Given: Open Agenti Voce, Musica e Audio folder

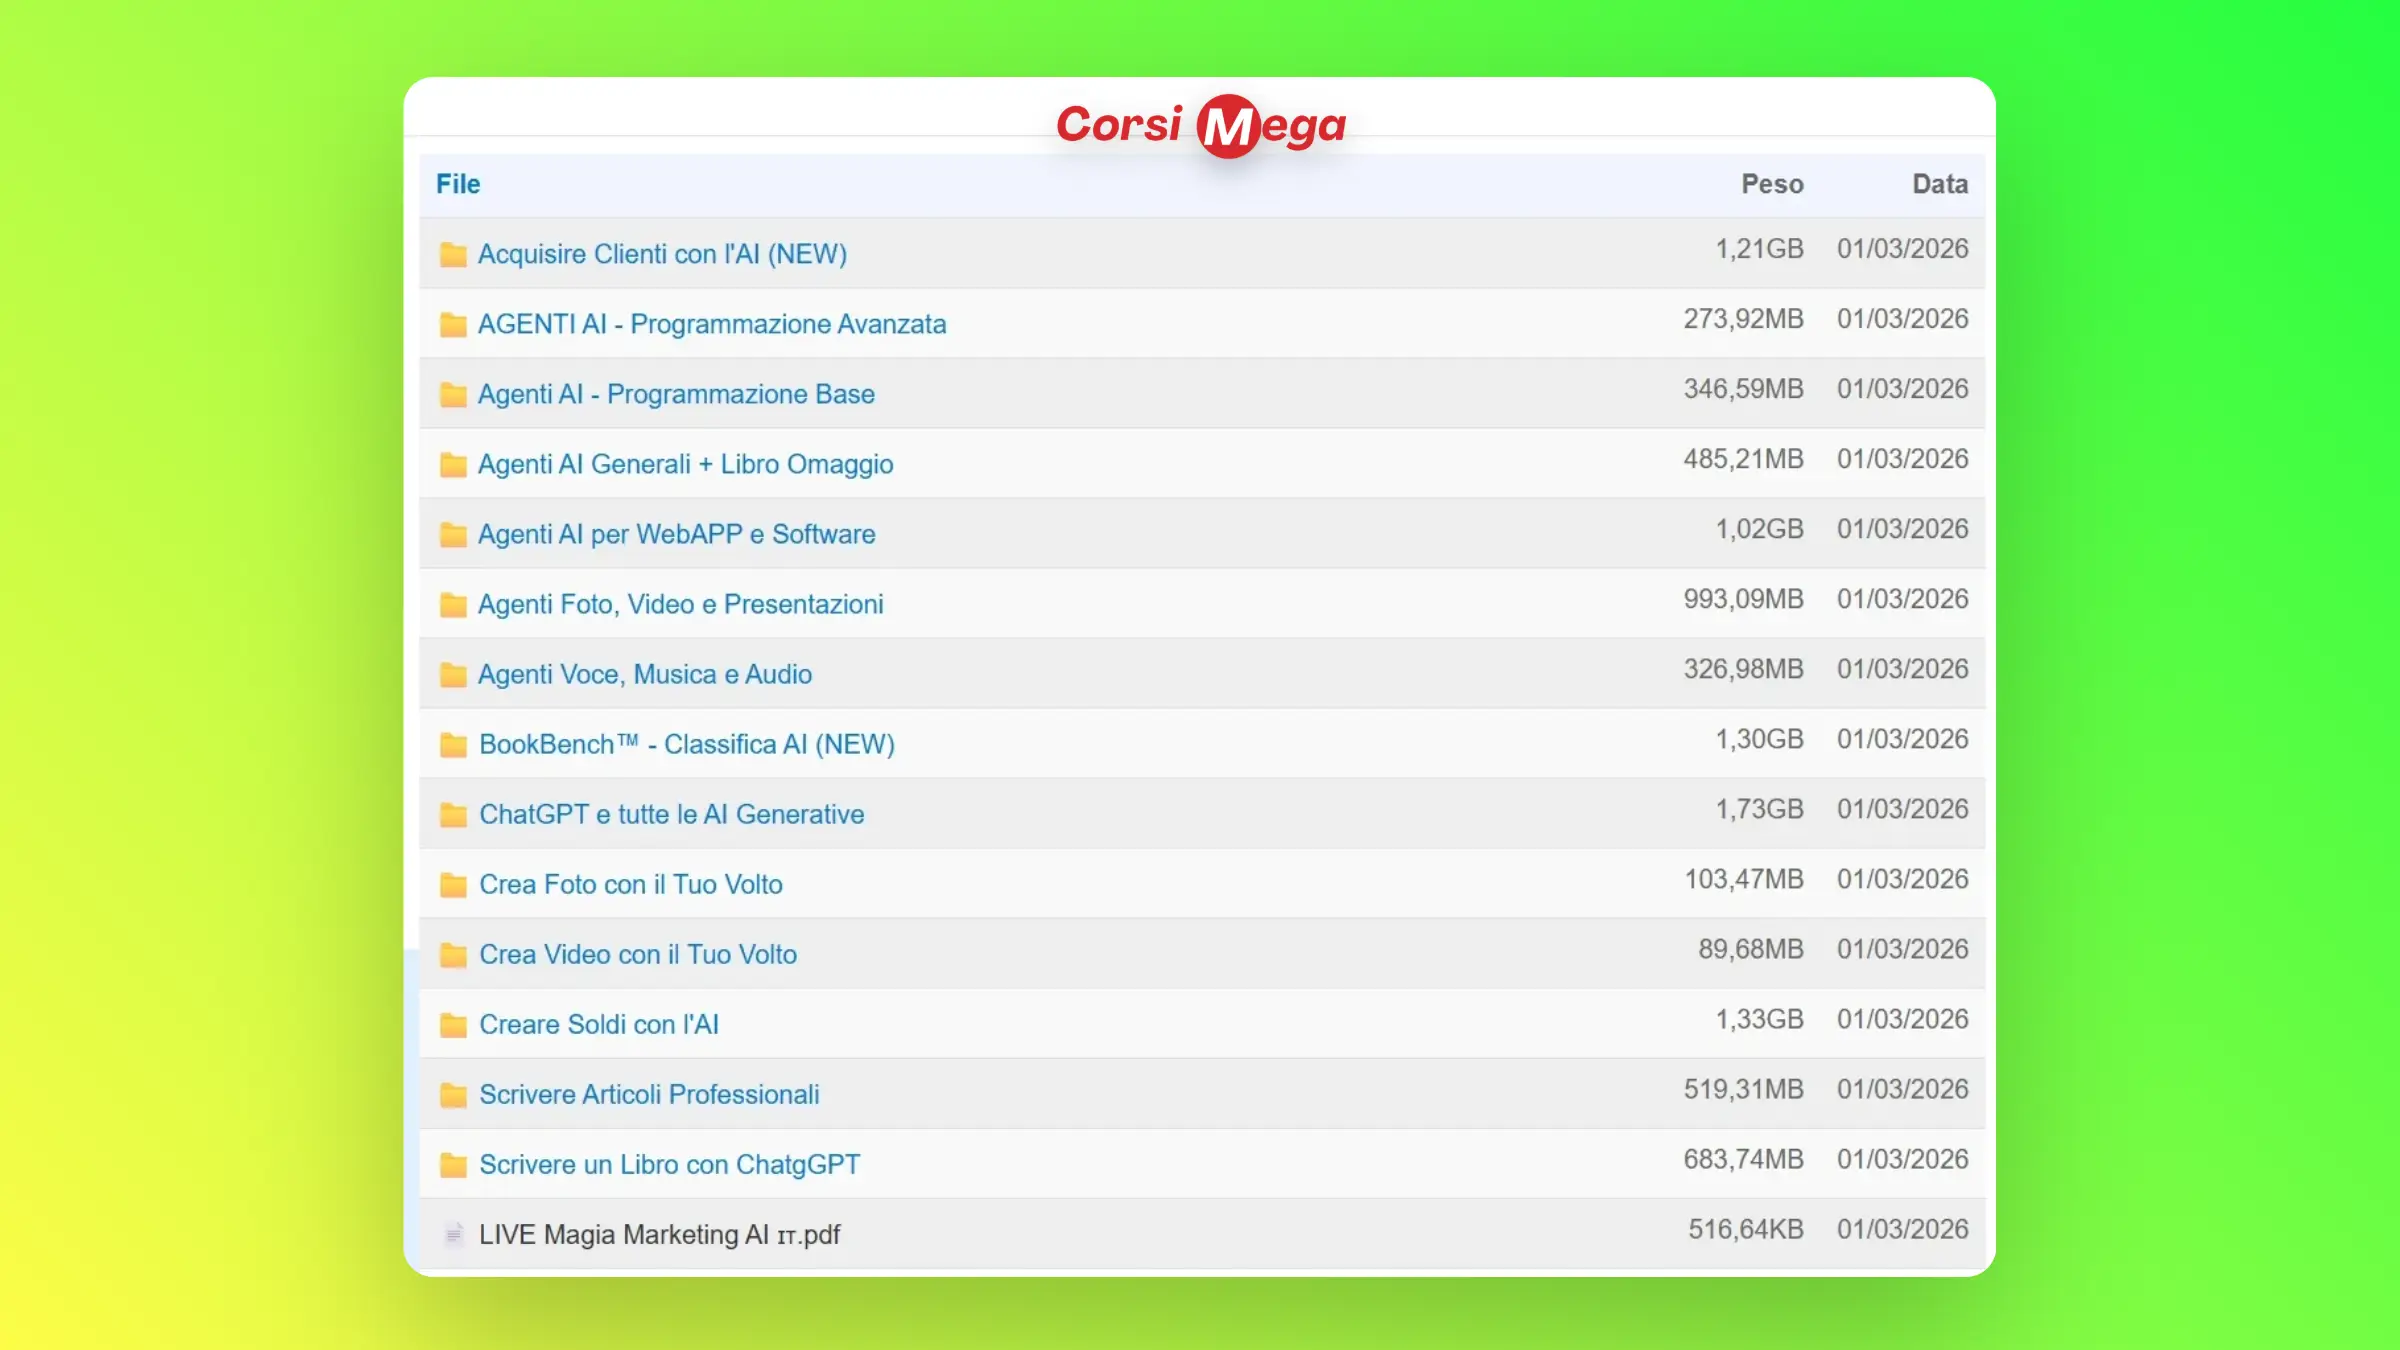Looking at the screenshot, I should tap(644, 674).
